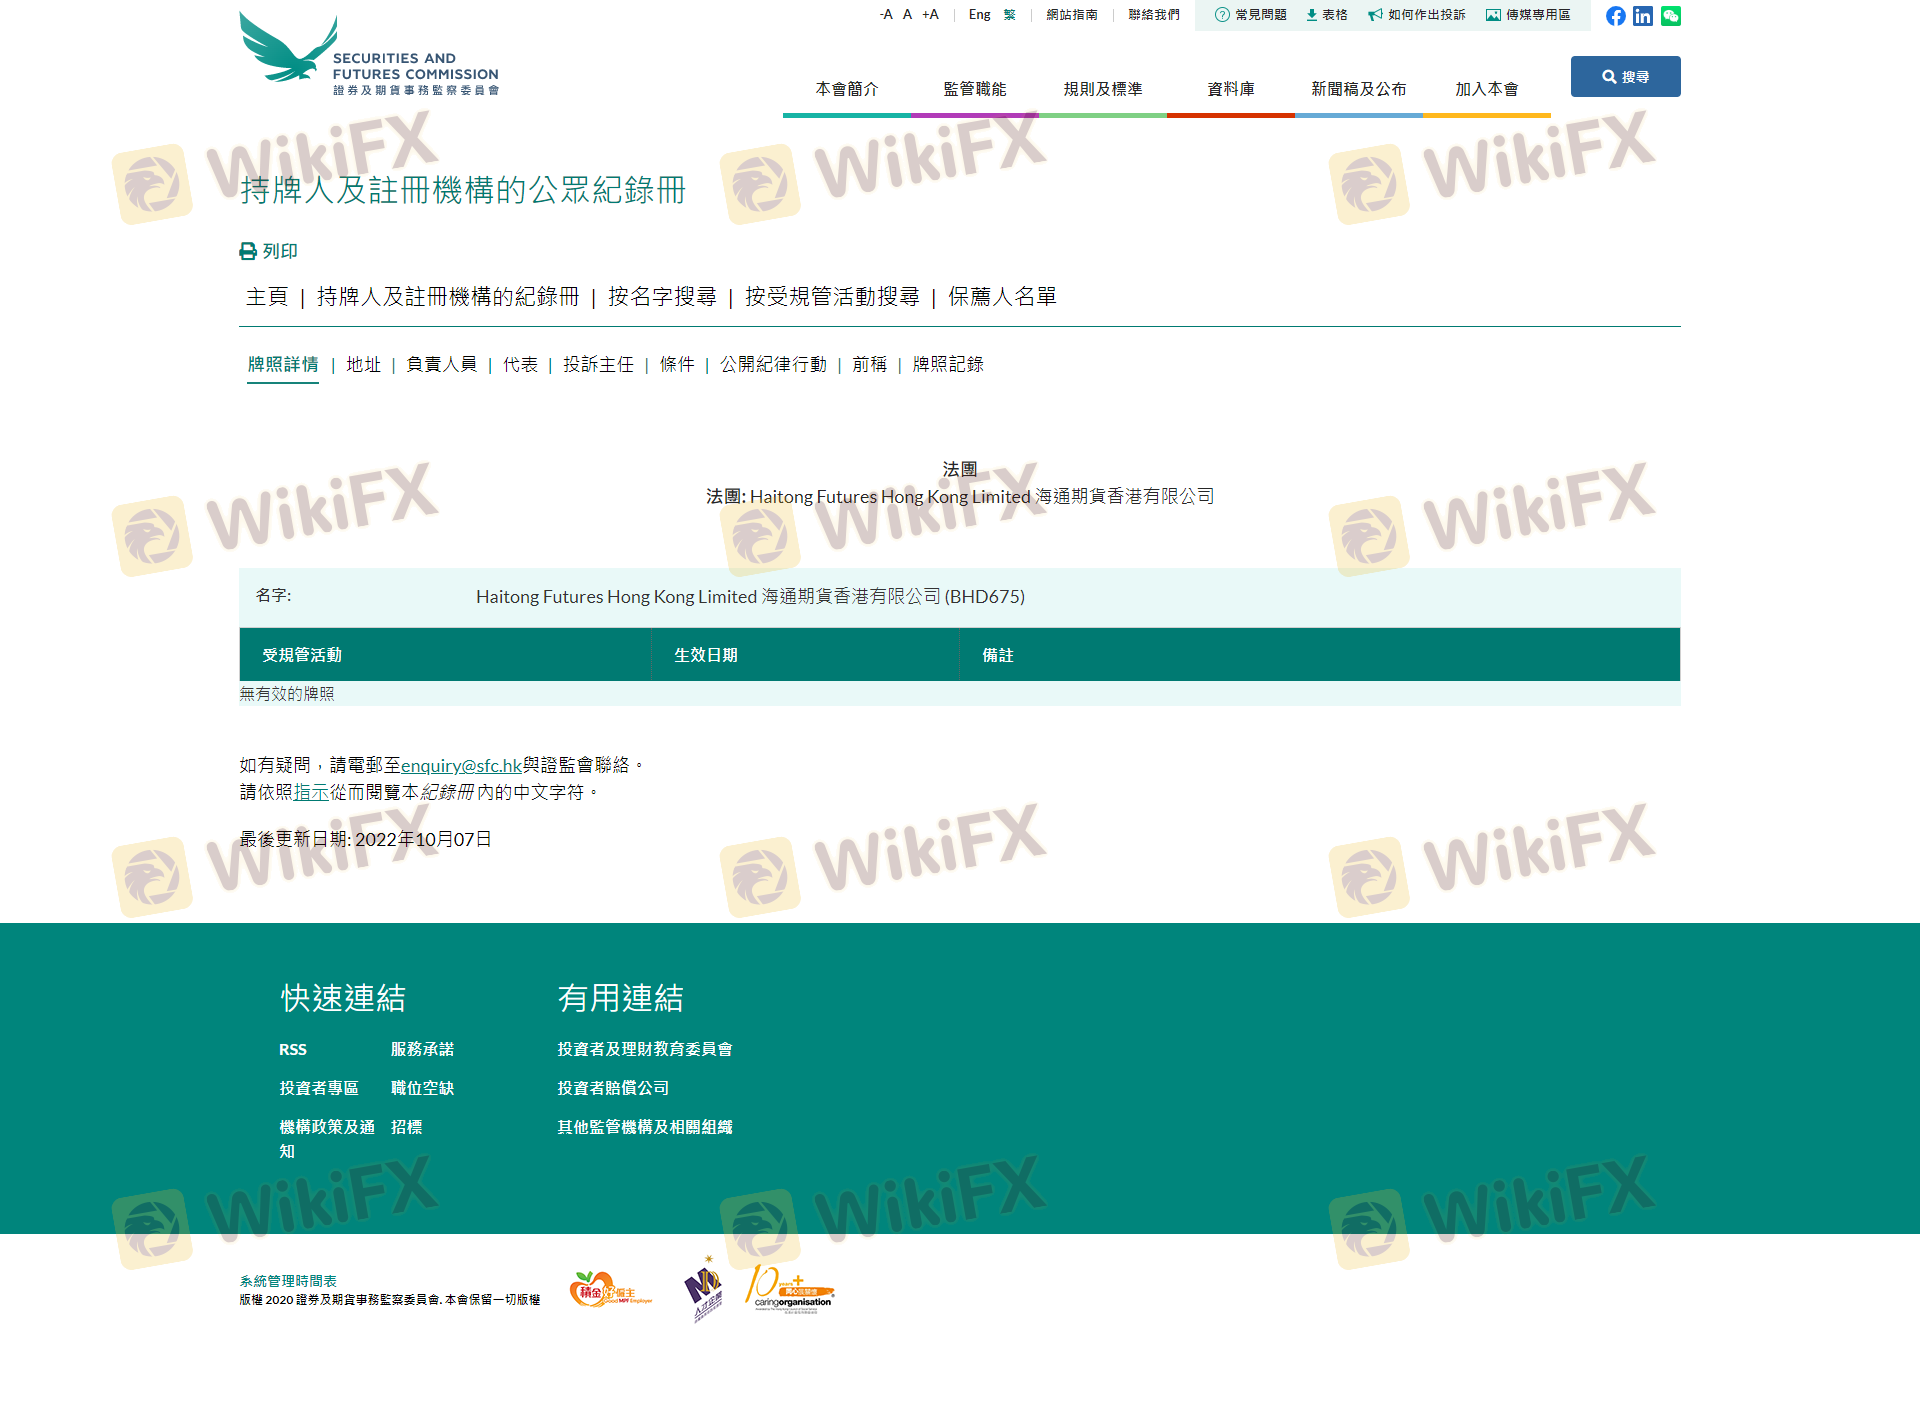
Task: Switch language to Eng
Action: 979,15
